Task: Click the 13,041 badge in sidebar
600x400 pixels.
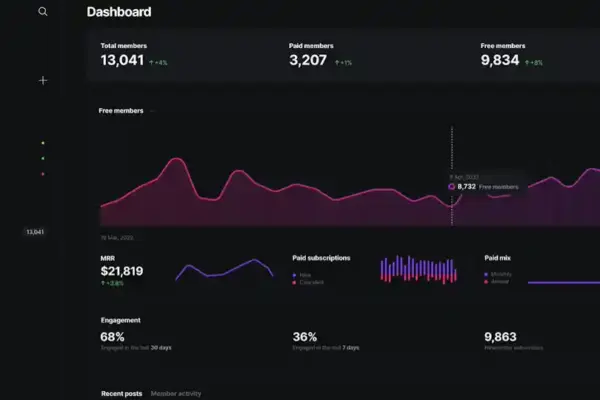Action: [x=35, y=232]
